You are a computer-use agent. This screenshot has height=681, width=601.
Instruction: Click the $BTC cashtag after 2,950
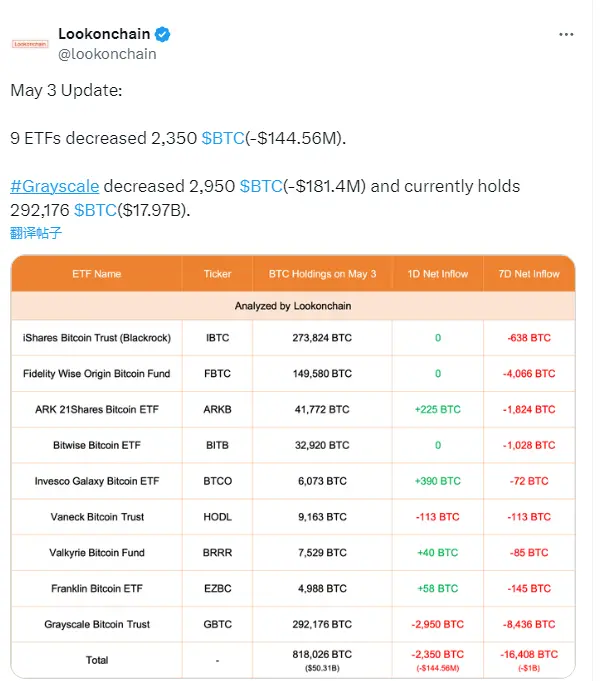click(262, 186)
